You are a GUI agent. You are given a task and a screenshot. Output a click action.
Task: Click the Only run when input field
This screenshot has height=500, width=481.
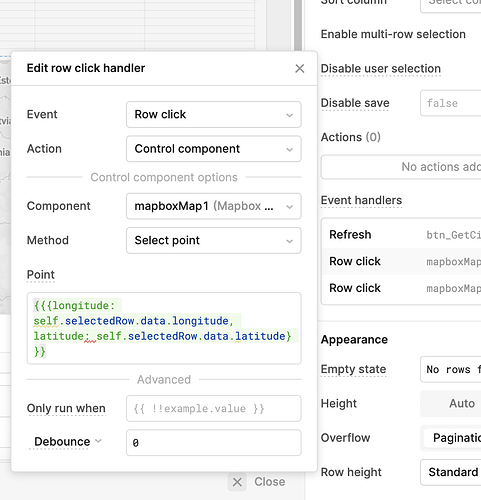[x=214, y=409]
